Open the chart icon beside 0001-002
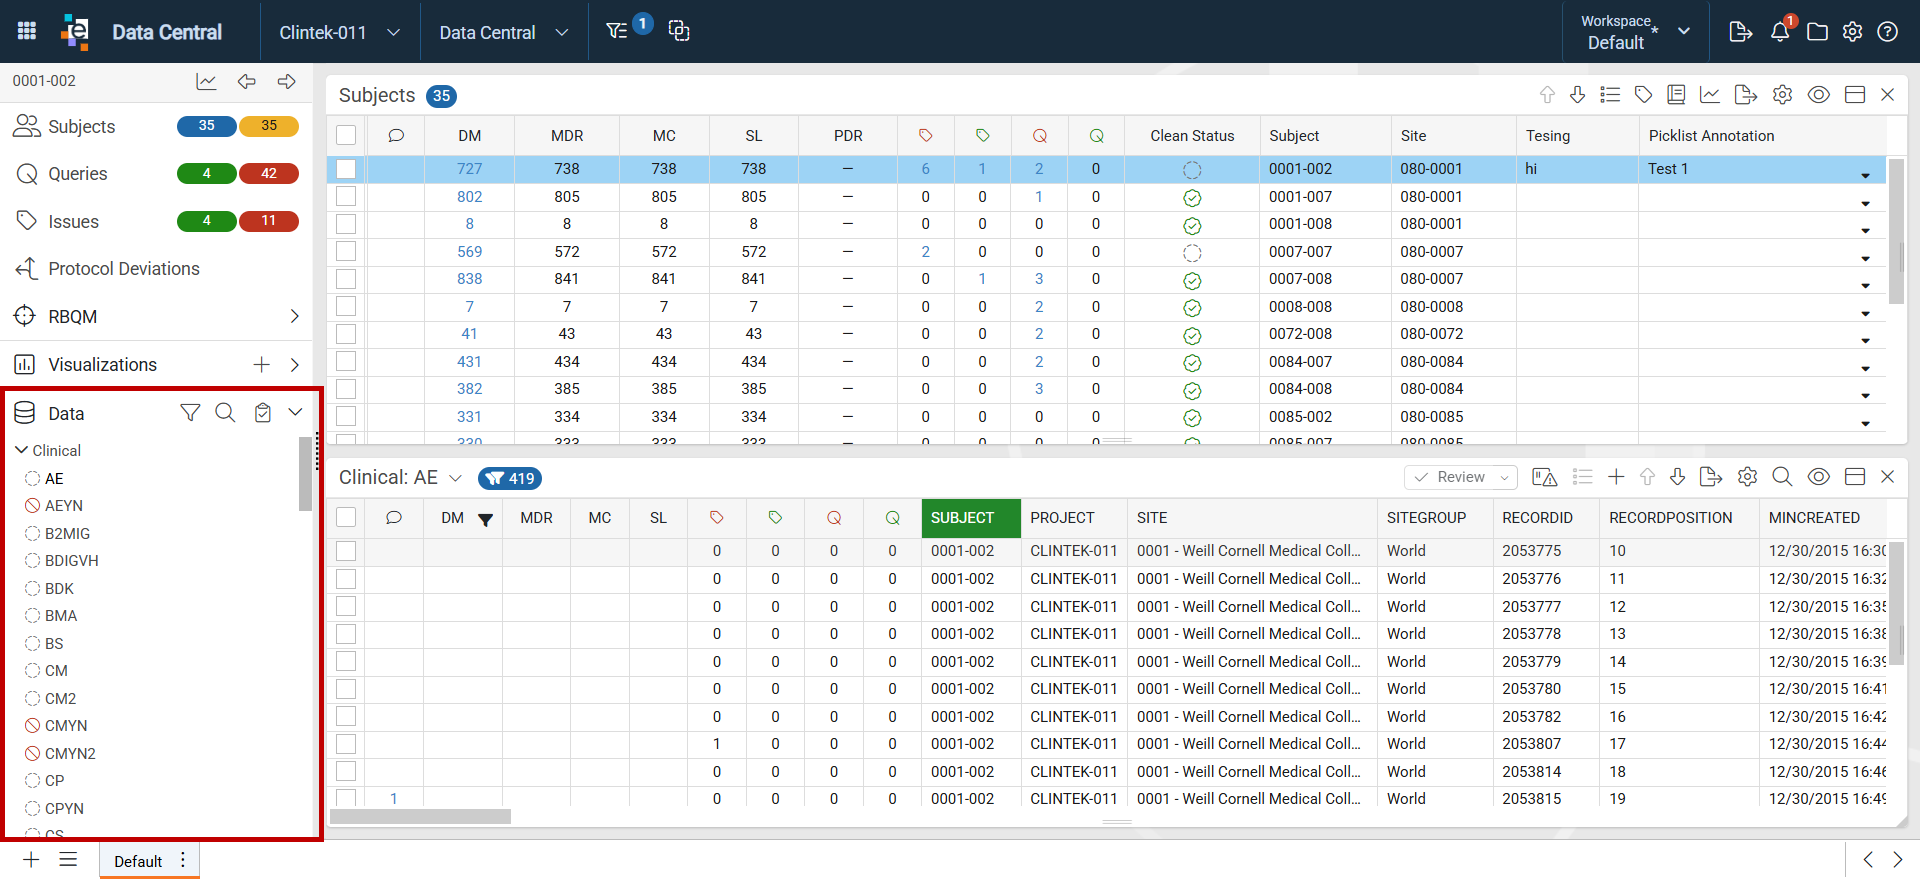Viewport: 1920px width, 879px height. pyautogui.click(x=206, y=81)
